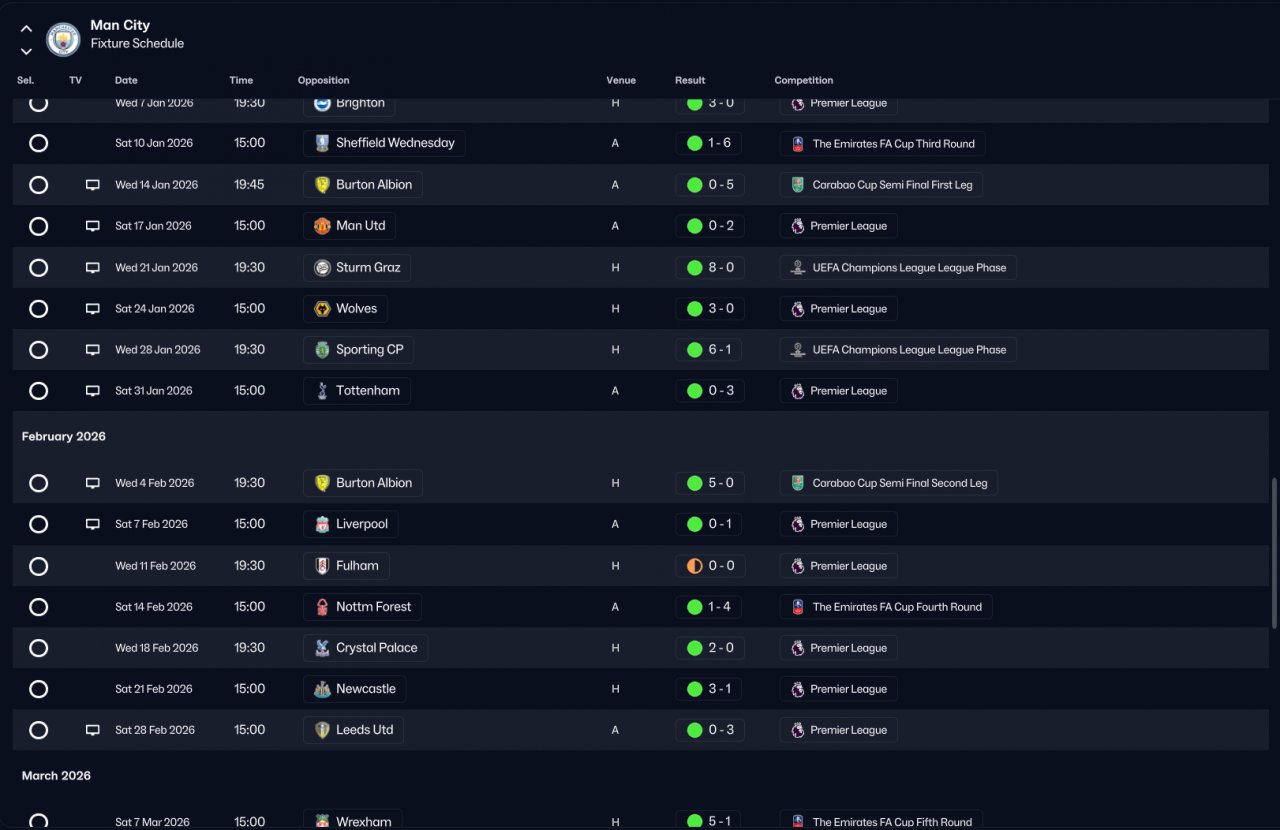Open the Crystal Palace opposition button

(366, 648)
